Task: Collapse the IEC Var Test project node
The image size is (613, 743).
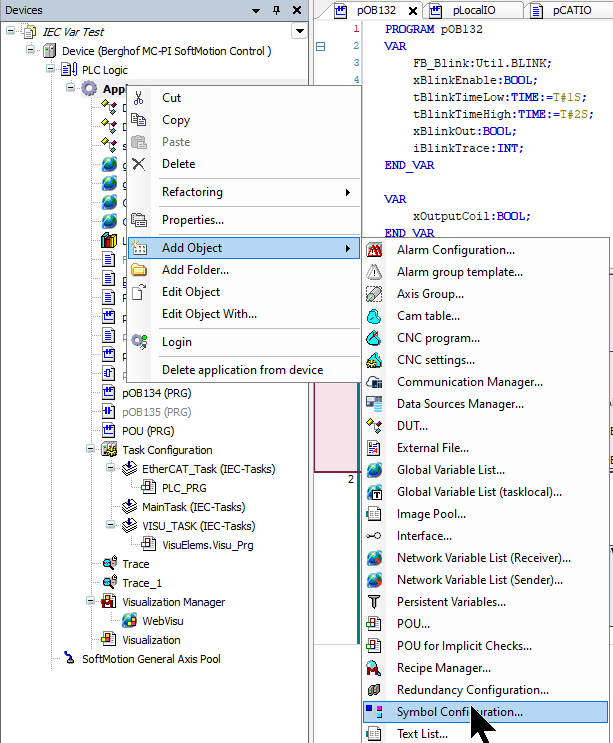Action: point(10,31)
